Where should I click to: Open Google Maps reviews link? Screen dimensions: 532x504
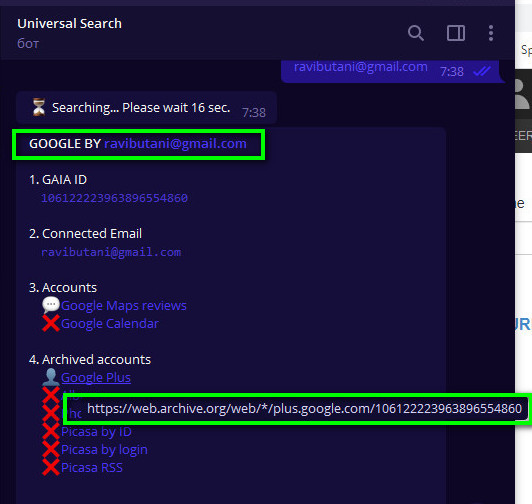(124, 305)
